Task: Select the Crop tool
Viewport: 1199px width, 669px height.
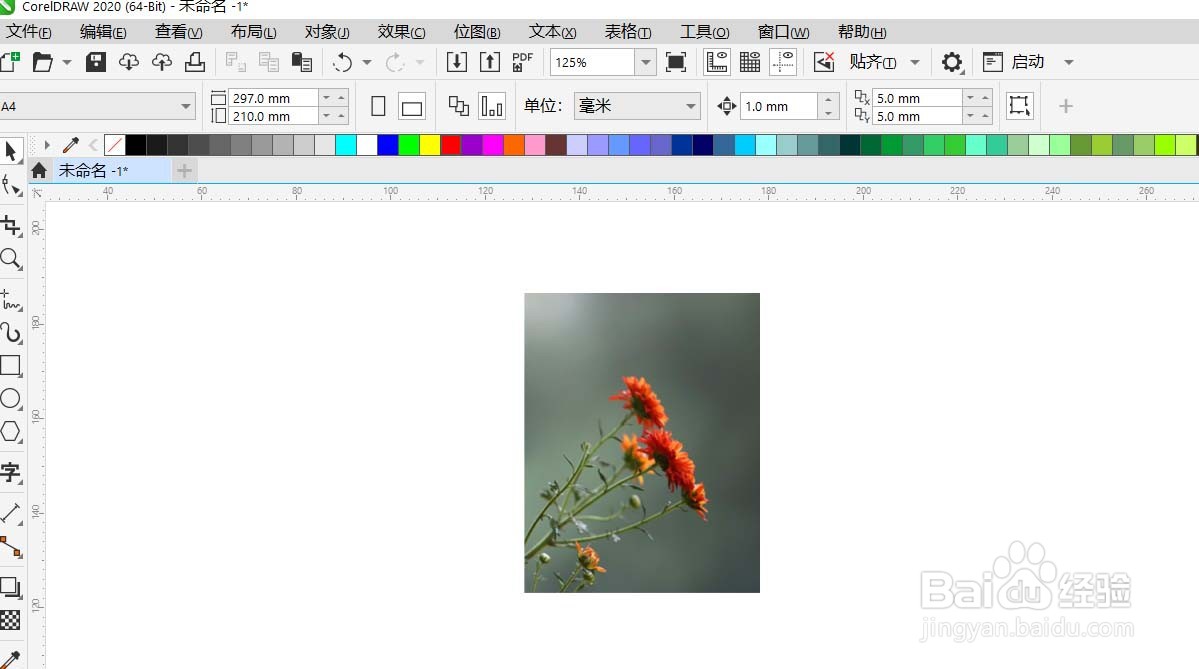Action: click(13, 225)
